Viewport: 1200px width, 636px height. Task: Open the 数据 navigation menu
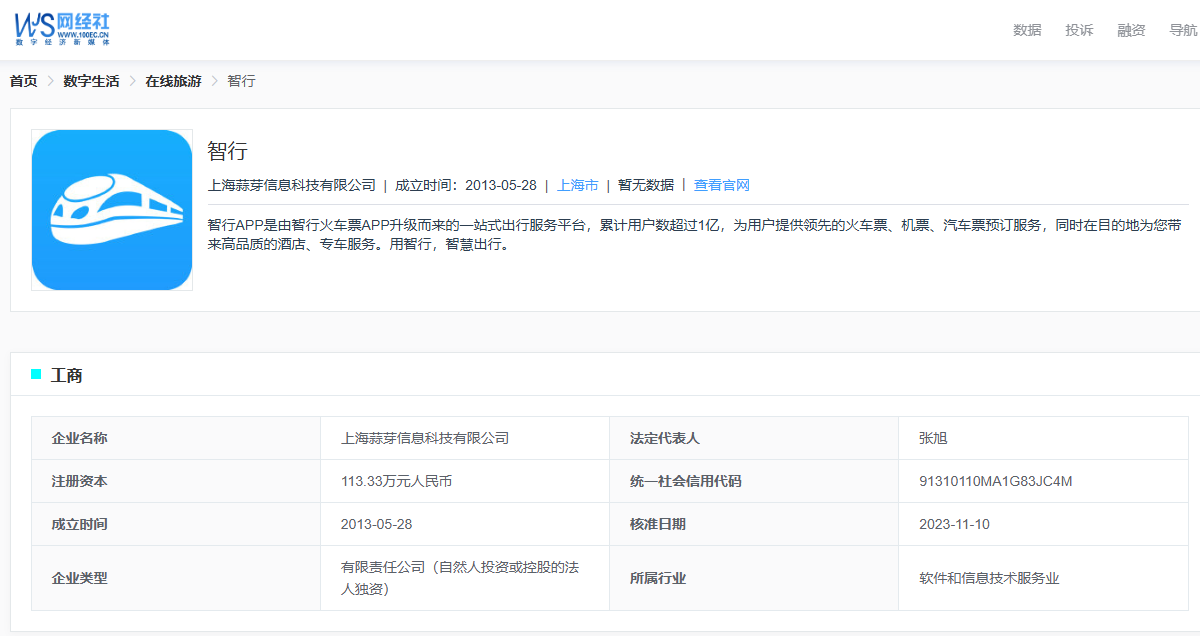click(1027, 30)
